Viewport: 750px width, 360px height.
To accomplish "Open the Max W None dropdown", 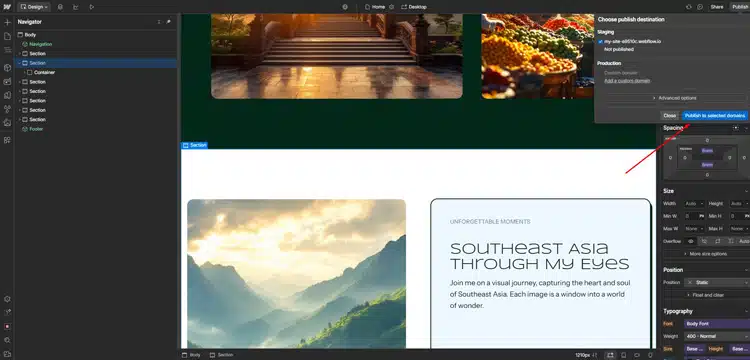I will (695, 229).
